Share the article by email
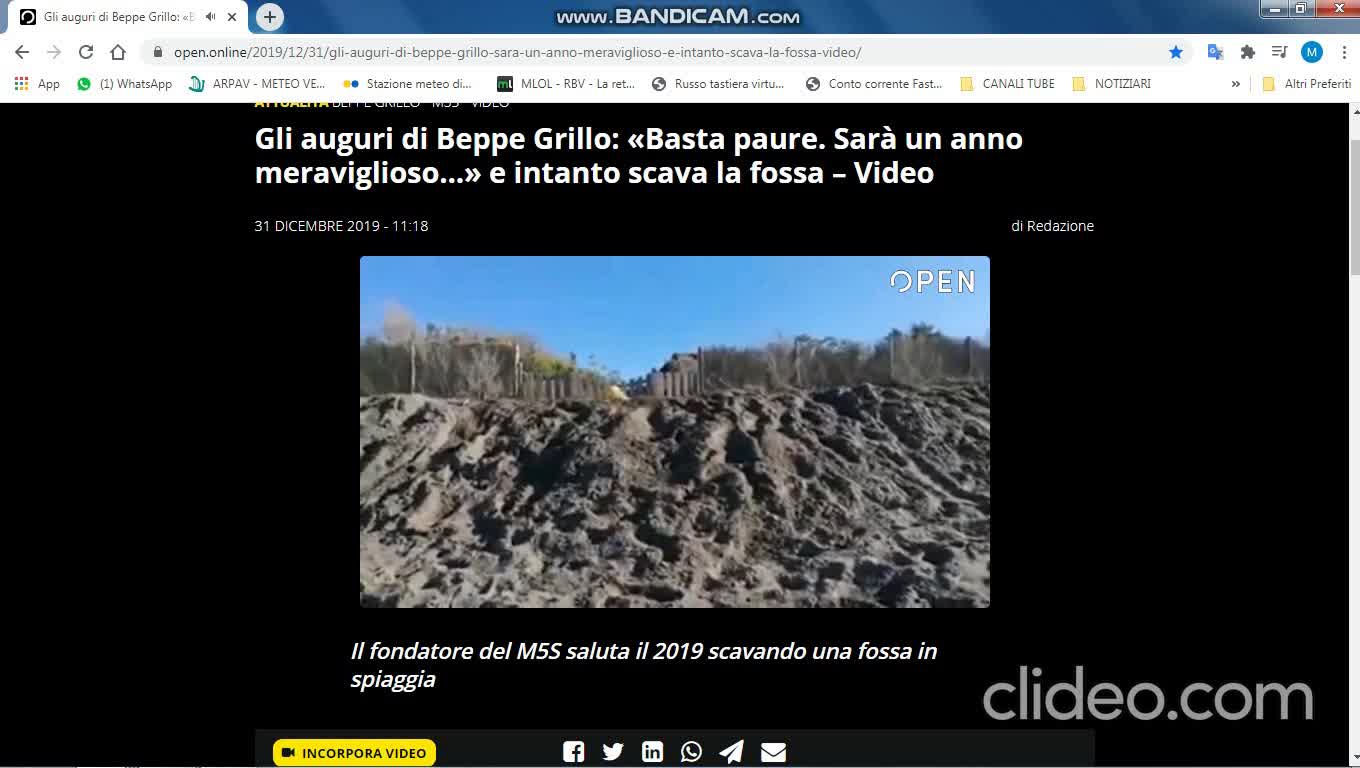 point(773,752)
